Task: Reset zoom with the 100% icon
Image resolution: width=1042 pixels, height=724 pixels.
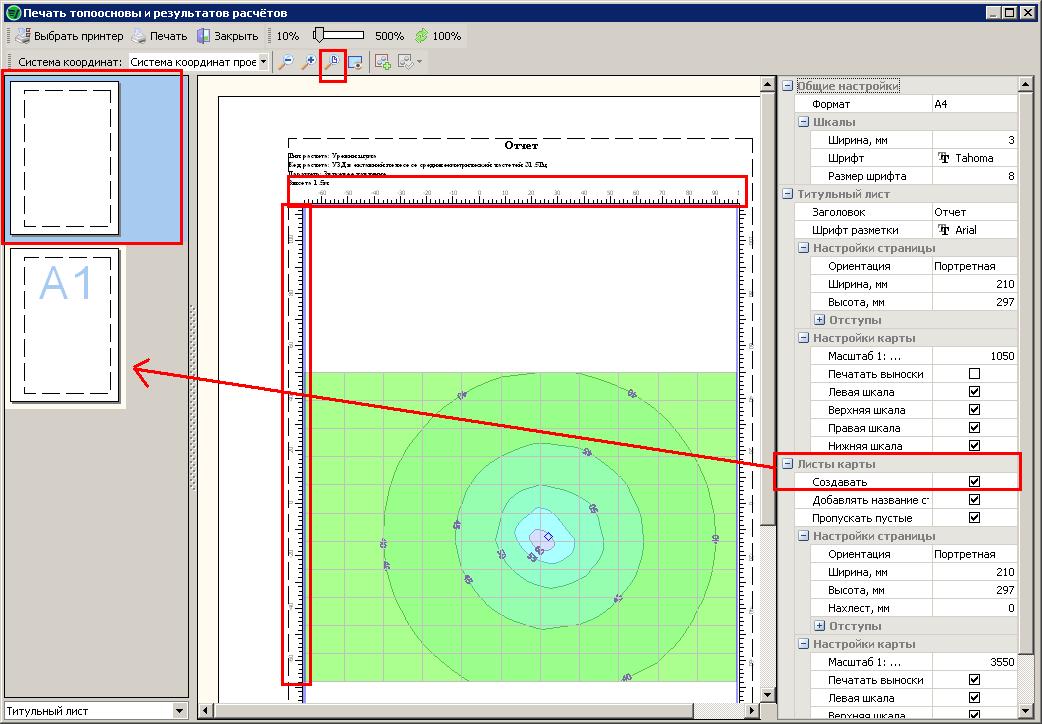Action: click(x=422, y=36)
